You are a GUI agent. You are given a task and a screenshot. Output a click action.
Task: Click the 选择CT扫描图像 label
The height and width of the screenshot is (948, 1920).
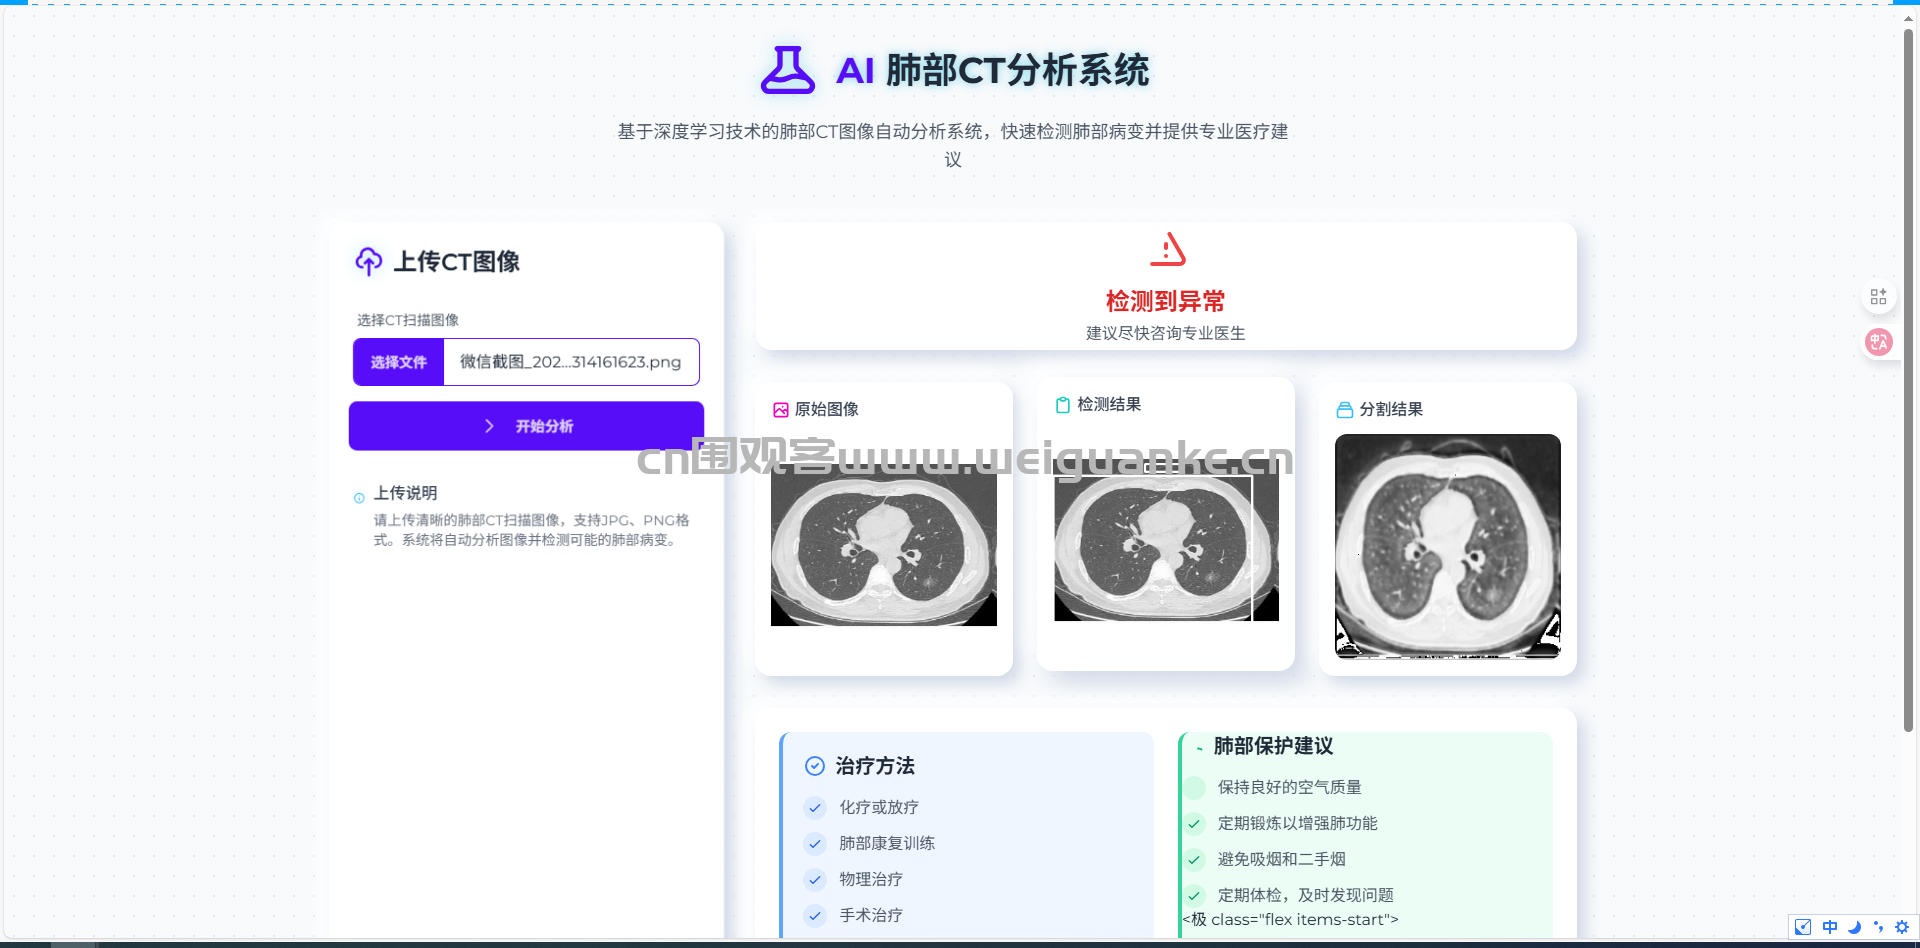click(408, 320)
